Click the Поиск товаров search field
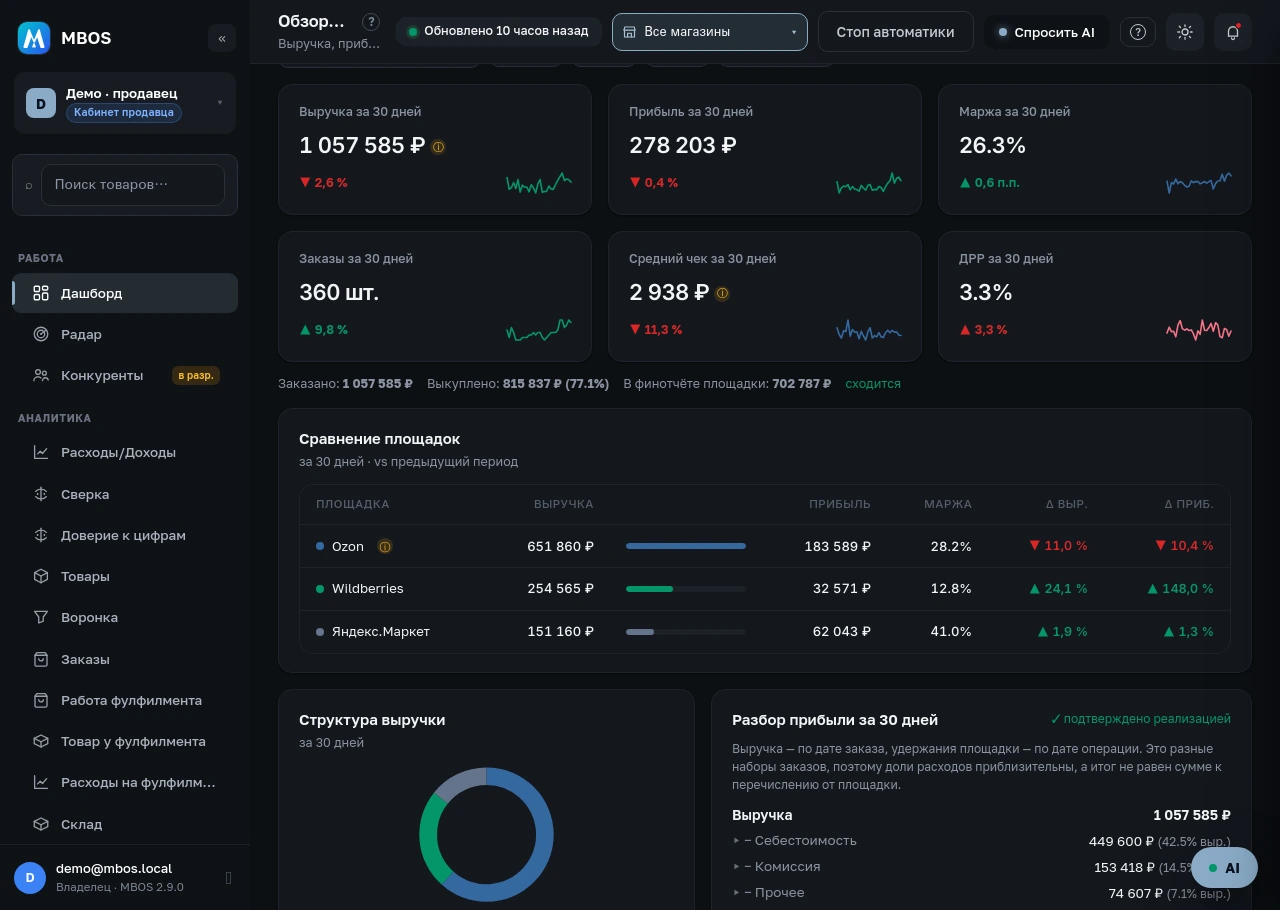Image resolution: width=1280 pixels, height=910 pixels. click(x=133, y=185)
